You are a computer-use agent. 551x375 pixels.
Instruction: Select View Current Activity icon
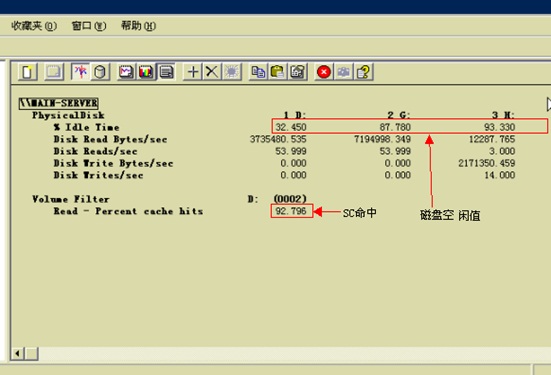tap(80, 72)
